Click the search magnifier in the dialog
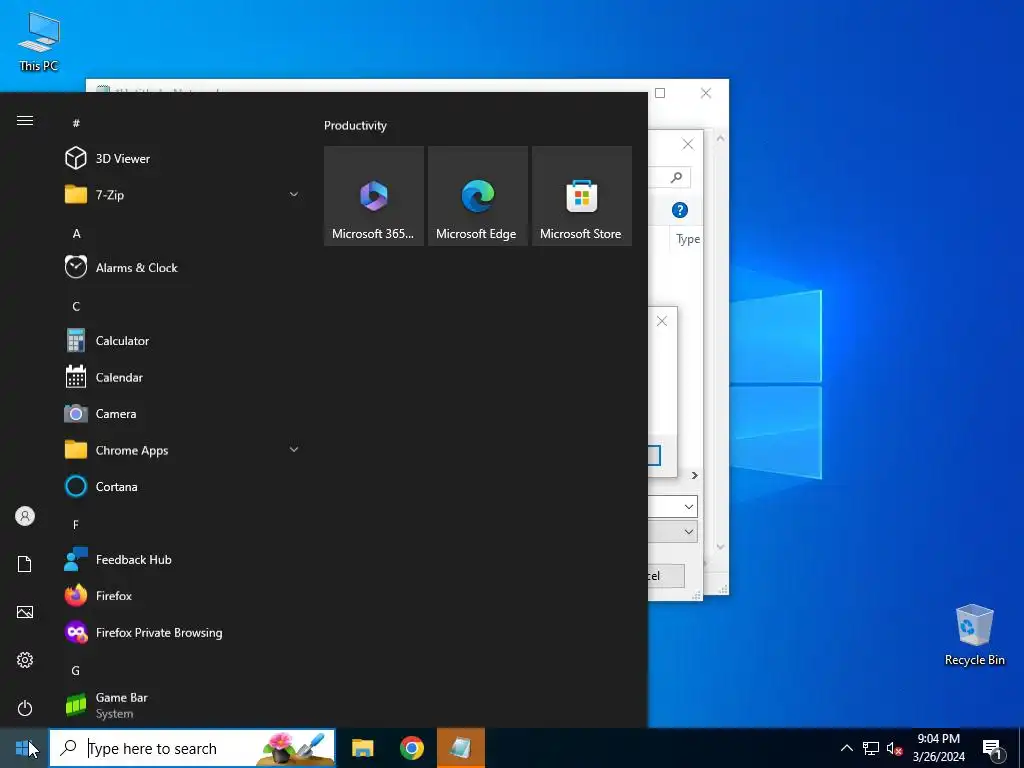Viewport: 1024px width, 768px height. point(677,177)
